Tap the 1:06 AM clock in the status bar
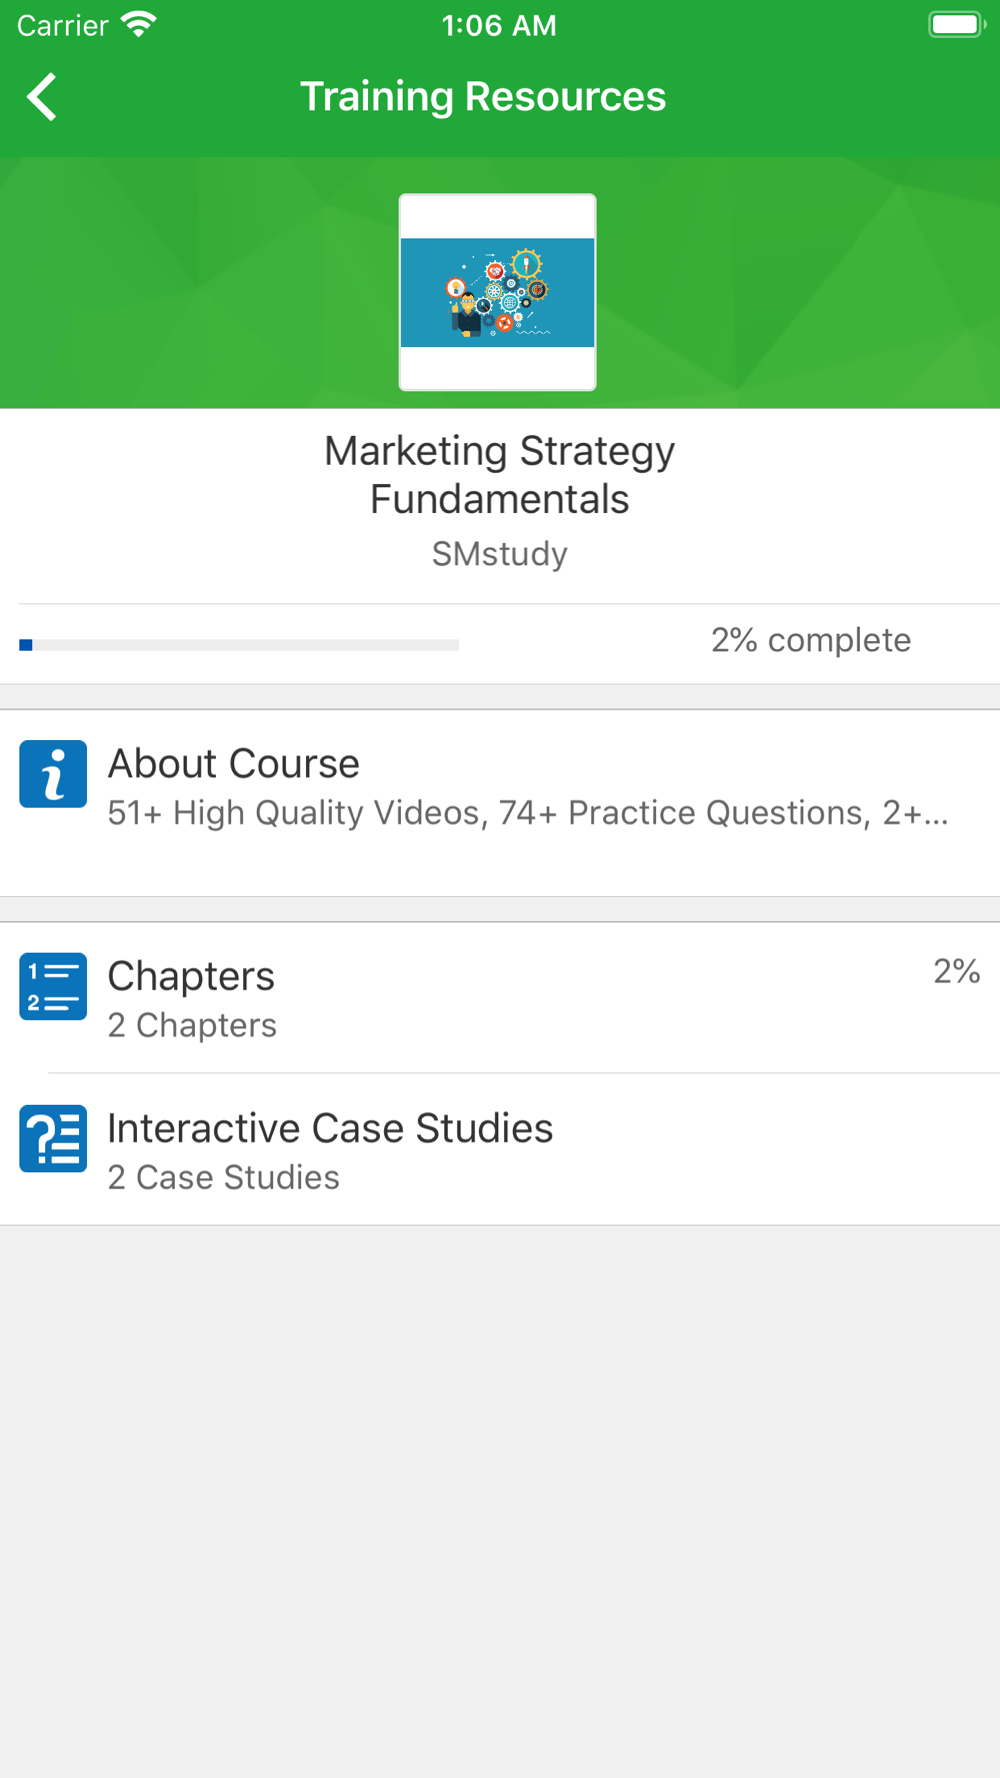 point(499,25)
